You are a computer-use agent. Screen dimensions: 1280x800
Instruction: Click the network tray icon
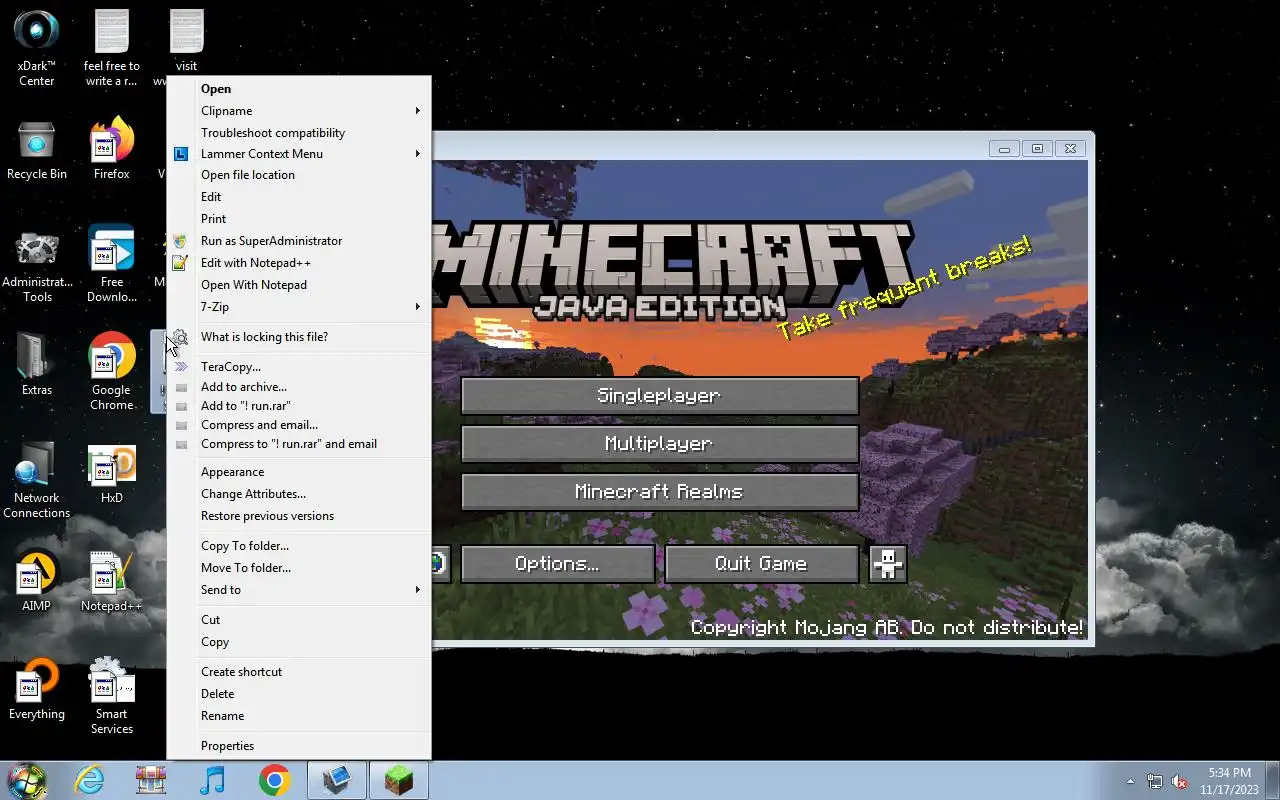click(x=1155, y=781)
